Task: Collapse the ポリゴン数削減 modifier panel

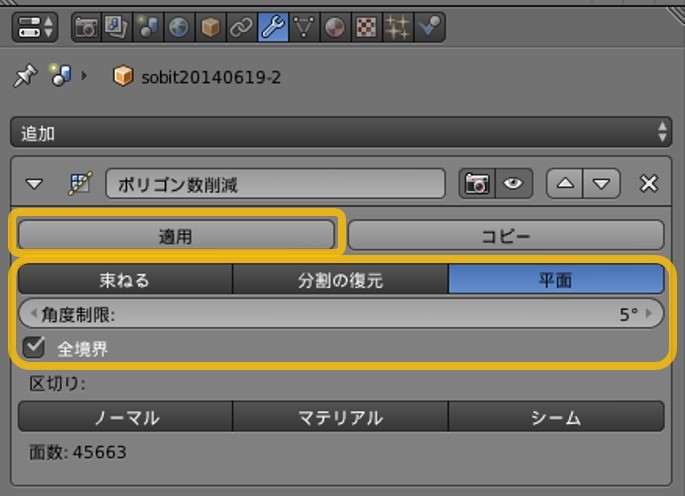Action: point(35,184)
